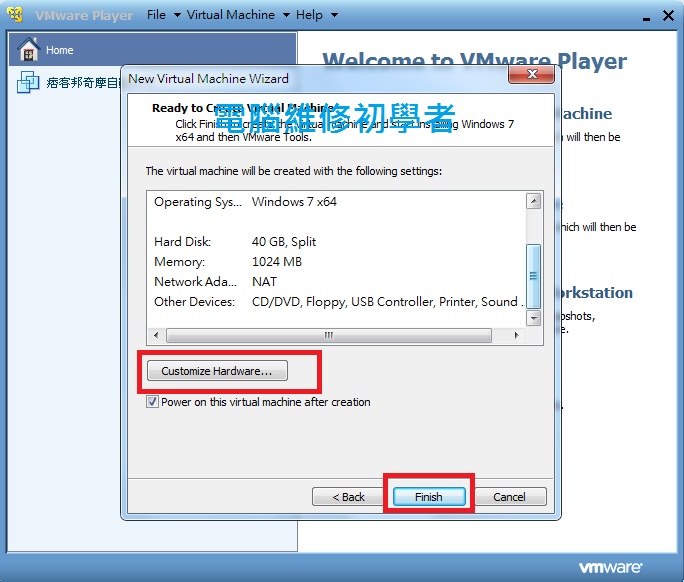The image size is (684, 582).
Task: Select the Operating Sys... row
Action: click(x=336, y=202)
